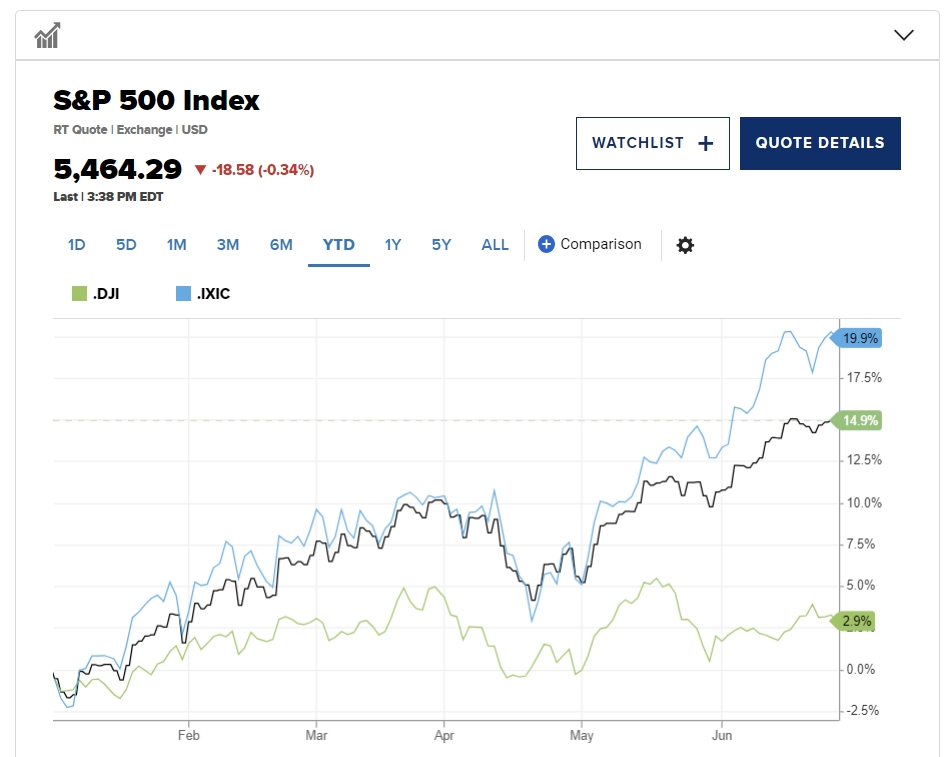Switch to the 6M chart view
Screen dimensions: 947x757
[x=281, y=244]
